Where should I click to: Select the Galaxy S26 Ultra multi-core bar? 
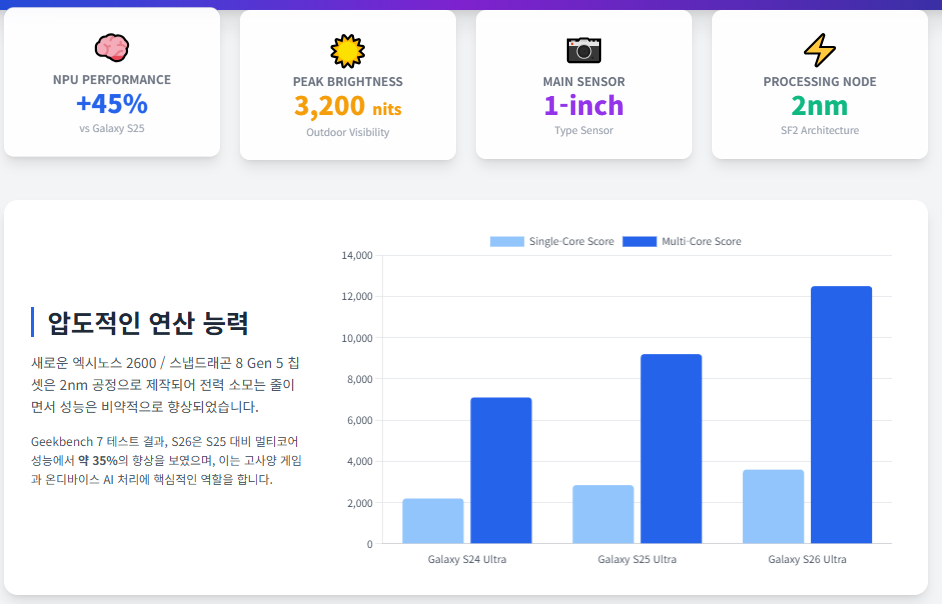pyautogui.click(x=841, y=415)
